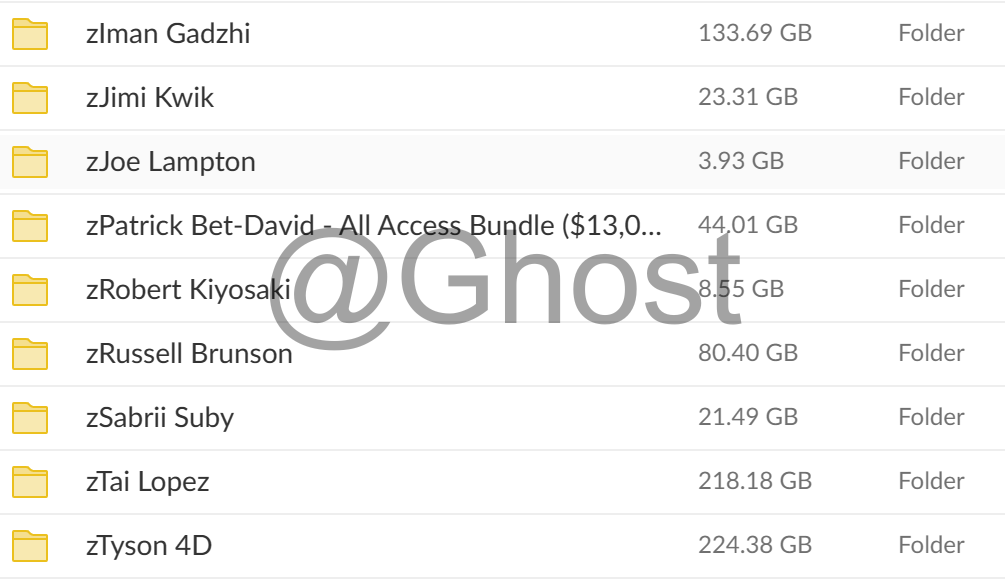Click the 21.49 GB size cell
1005x587 pixels.
click(748, 417)
